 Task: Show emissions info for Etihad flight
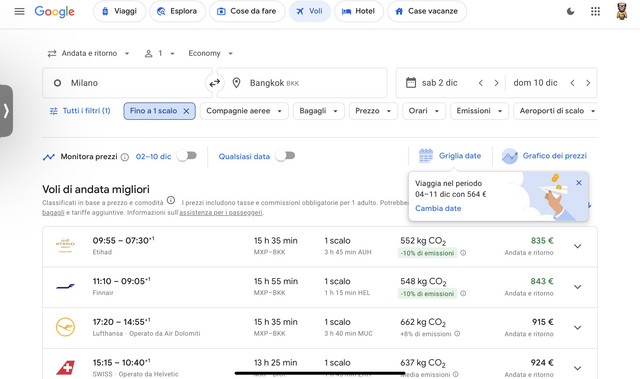[x=463, y=253]
